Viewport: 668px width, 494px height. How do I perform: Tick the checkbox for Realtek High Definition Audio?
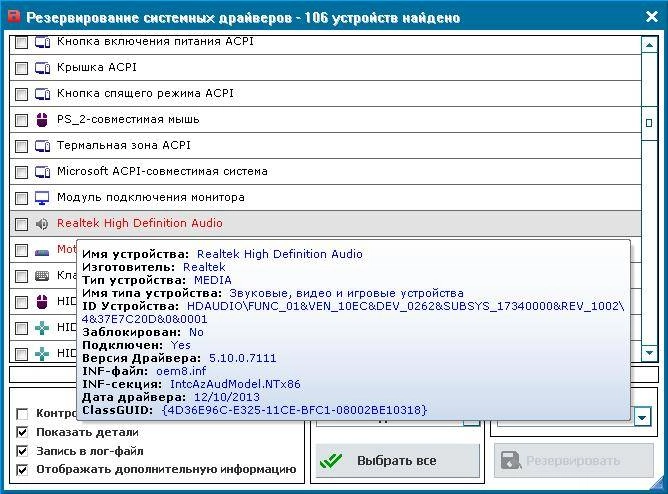[x=21, y=224]
